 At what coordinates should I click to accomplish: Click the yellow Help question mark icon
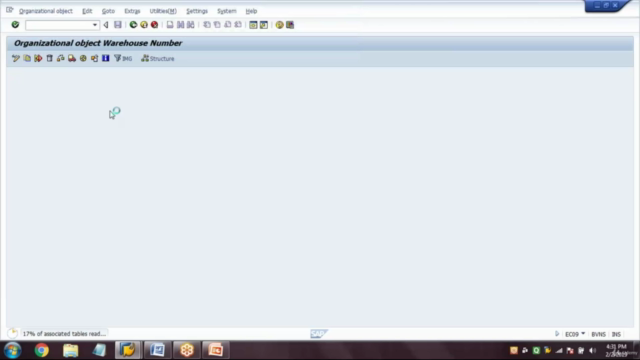tap(279, 25)
